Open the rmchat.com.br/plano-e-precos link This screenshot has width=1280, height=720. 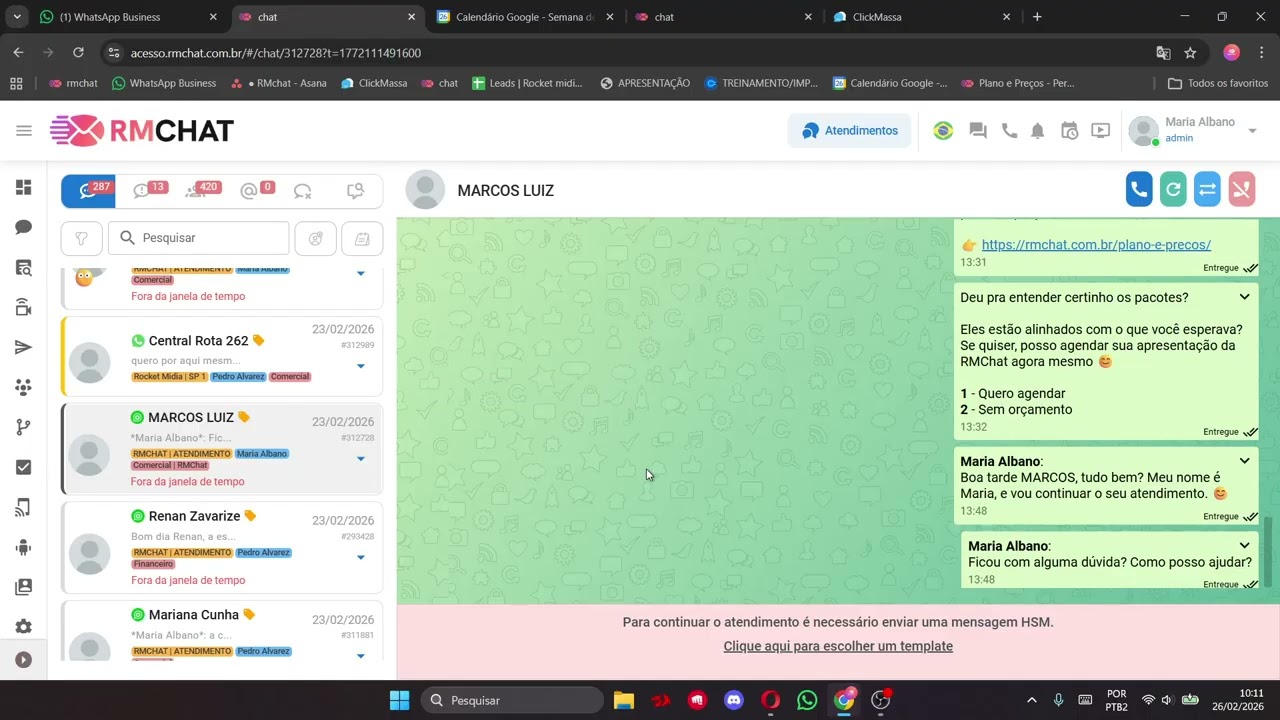(x=1096, y=244)
